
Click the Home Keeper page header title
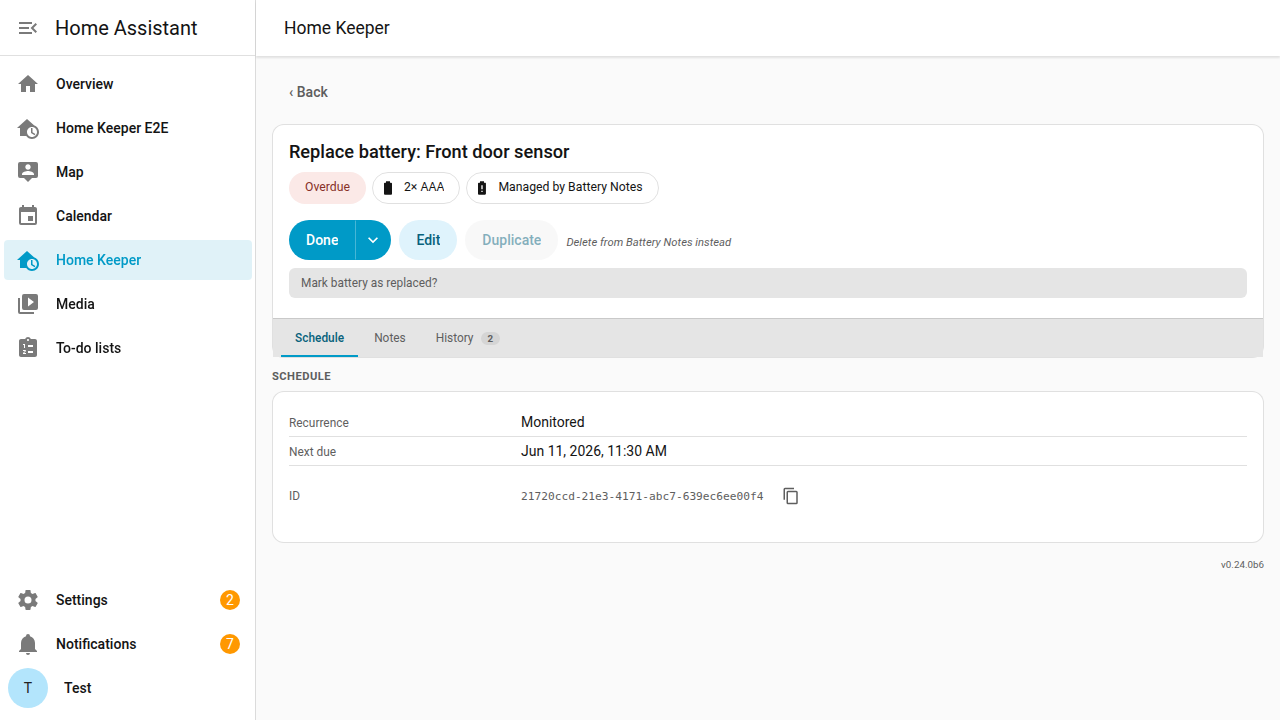[x=337, y=28]
